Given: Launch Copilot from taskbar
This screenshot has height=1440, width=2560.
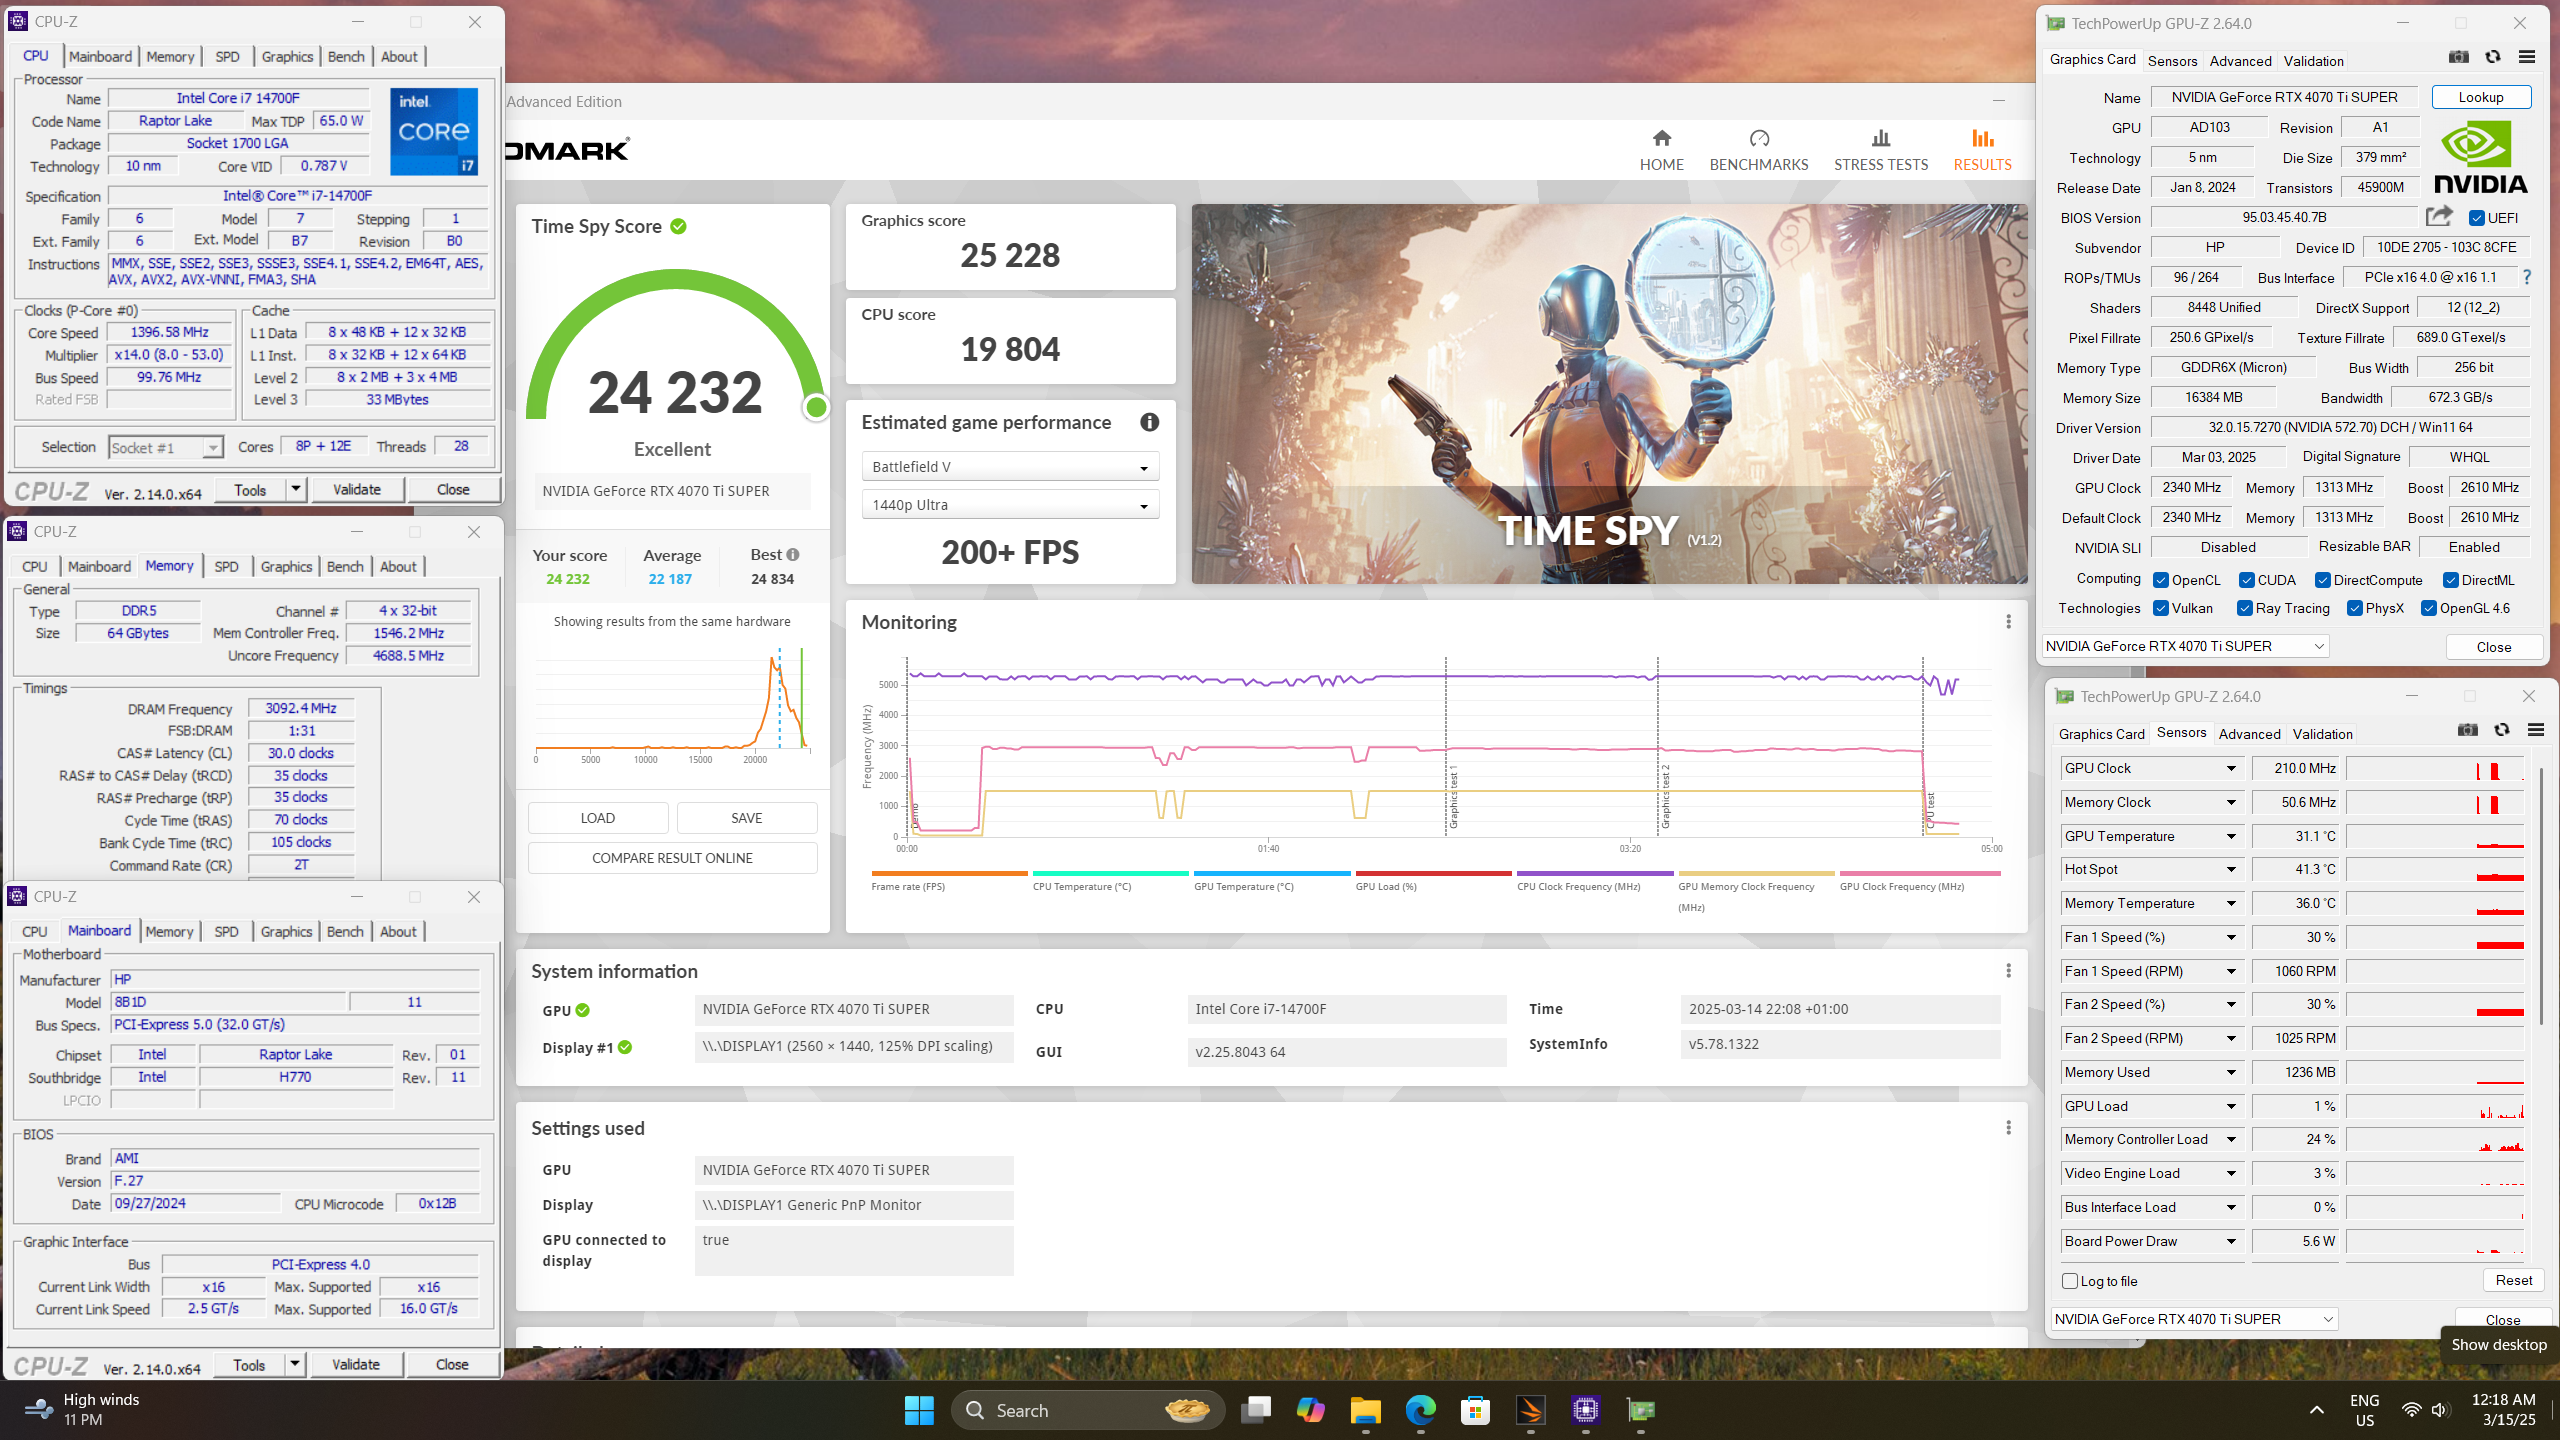Looking at the screenshot, I should tap(1310, 1411).
